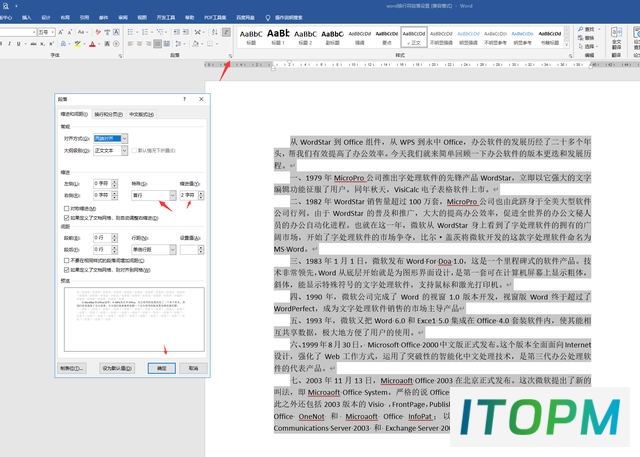Click the Text Effects icon
The width and height of the screenshot is (640, 457).
[x=64, y=44]
